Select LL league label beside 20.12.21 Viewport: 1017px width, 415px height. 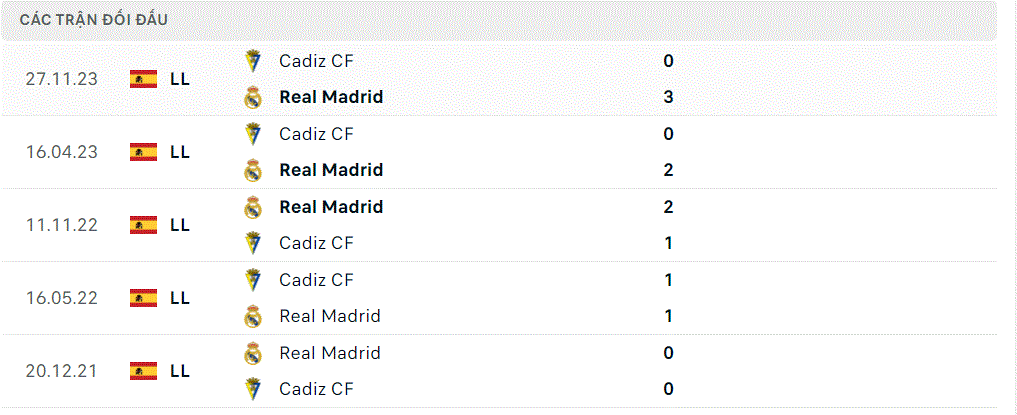(x=180, y=371)
